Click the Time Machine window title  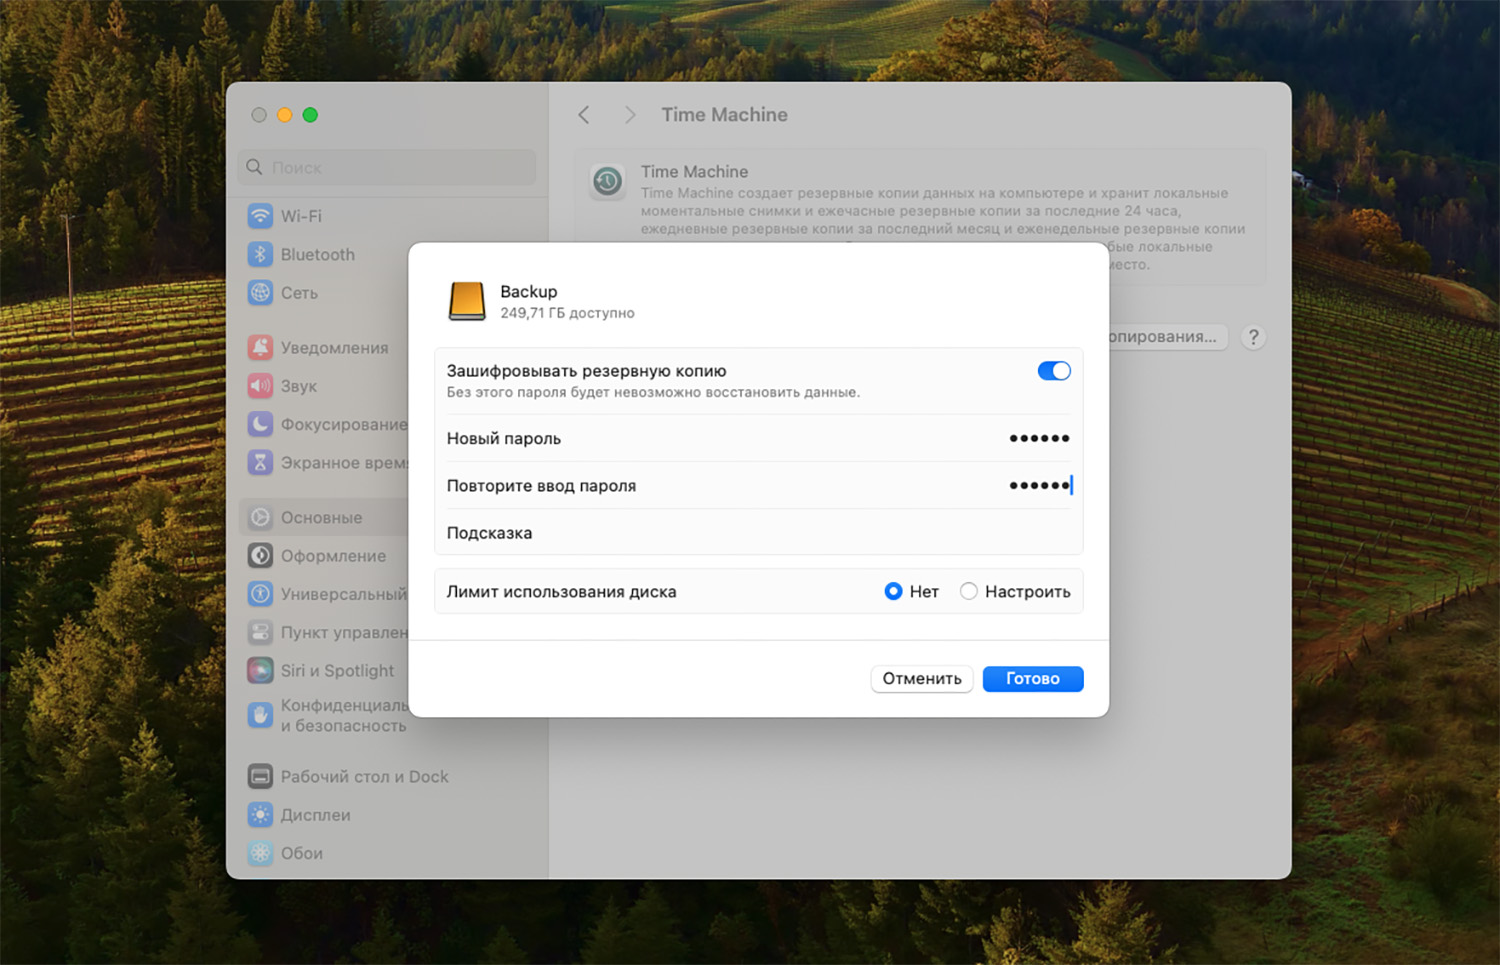724,115
